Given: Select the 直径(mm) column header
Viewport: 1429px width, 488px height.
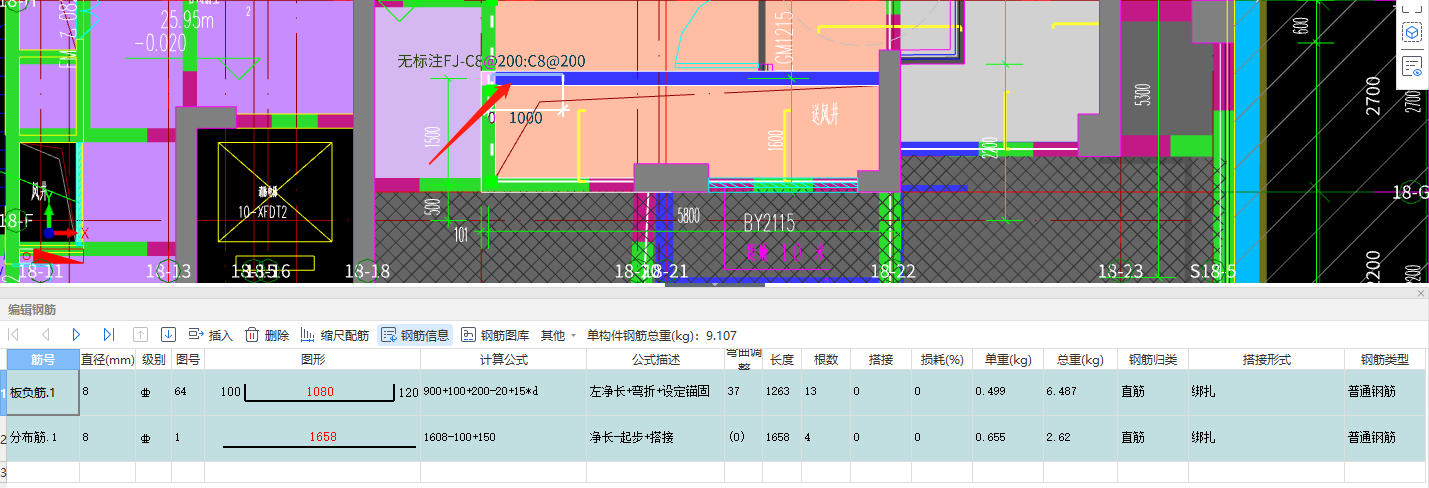Looking at the screenshot, I should click(107, 359).
